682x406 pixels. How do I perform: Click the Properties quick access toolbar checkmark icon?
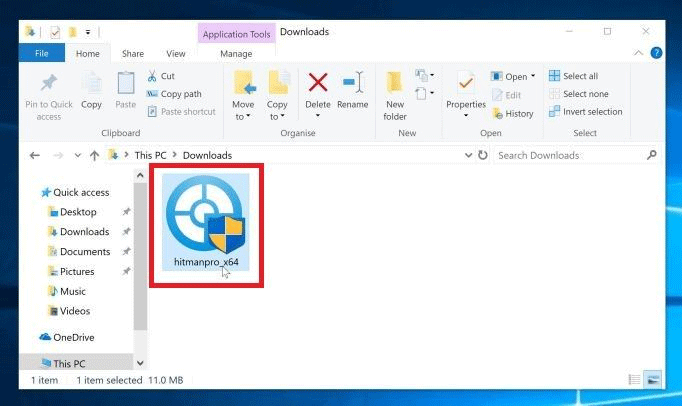[x=55, y=32]
